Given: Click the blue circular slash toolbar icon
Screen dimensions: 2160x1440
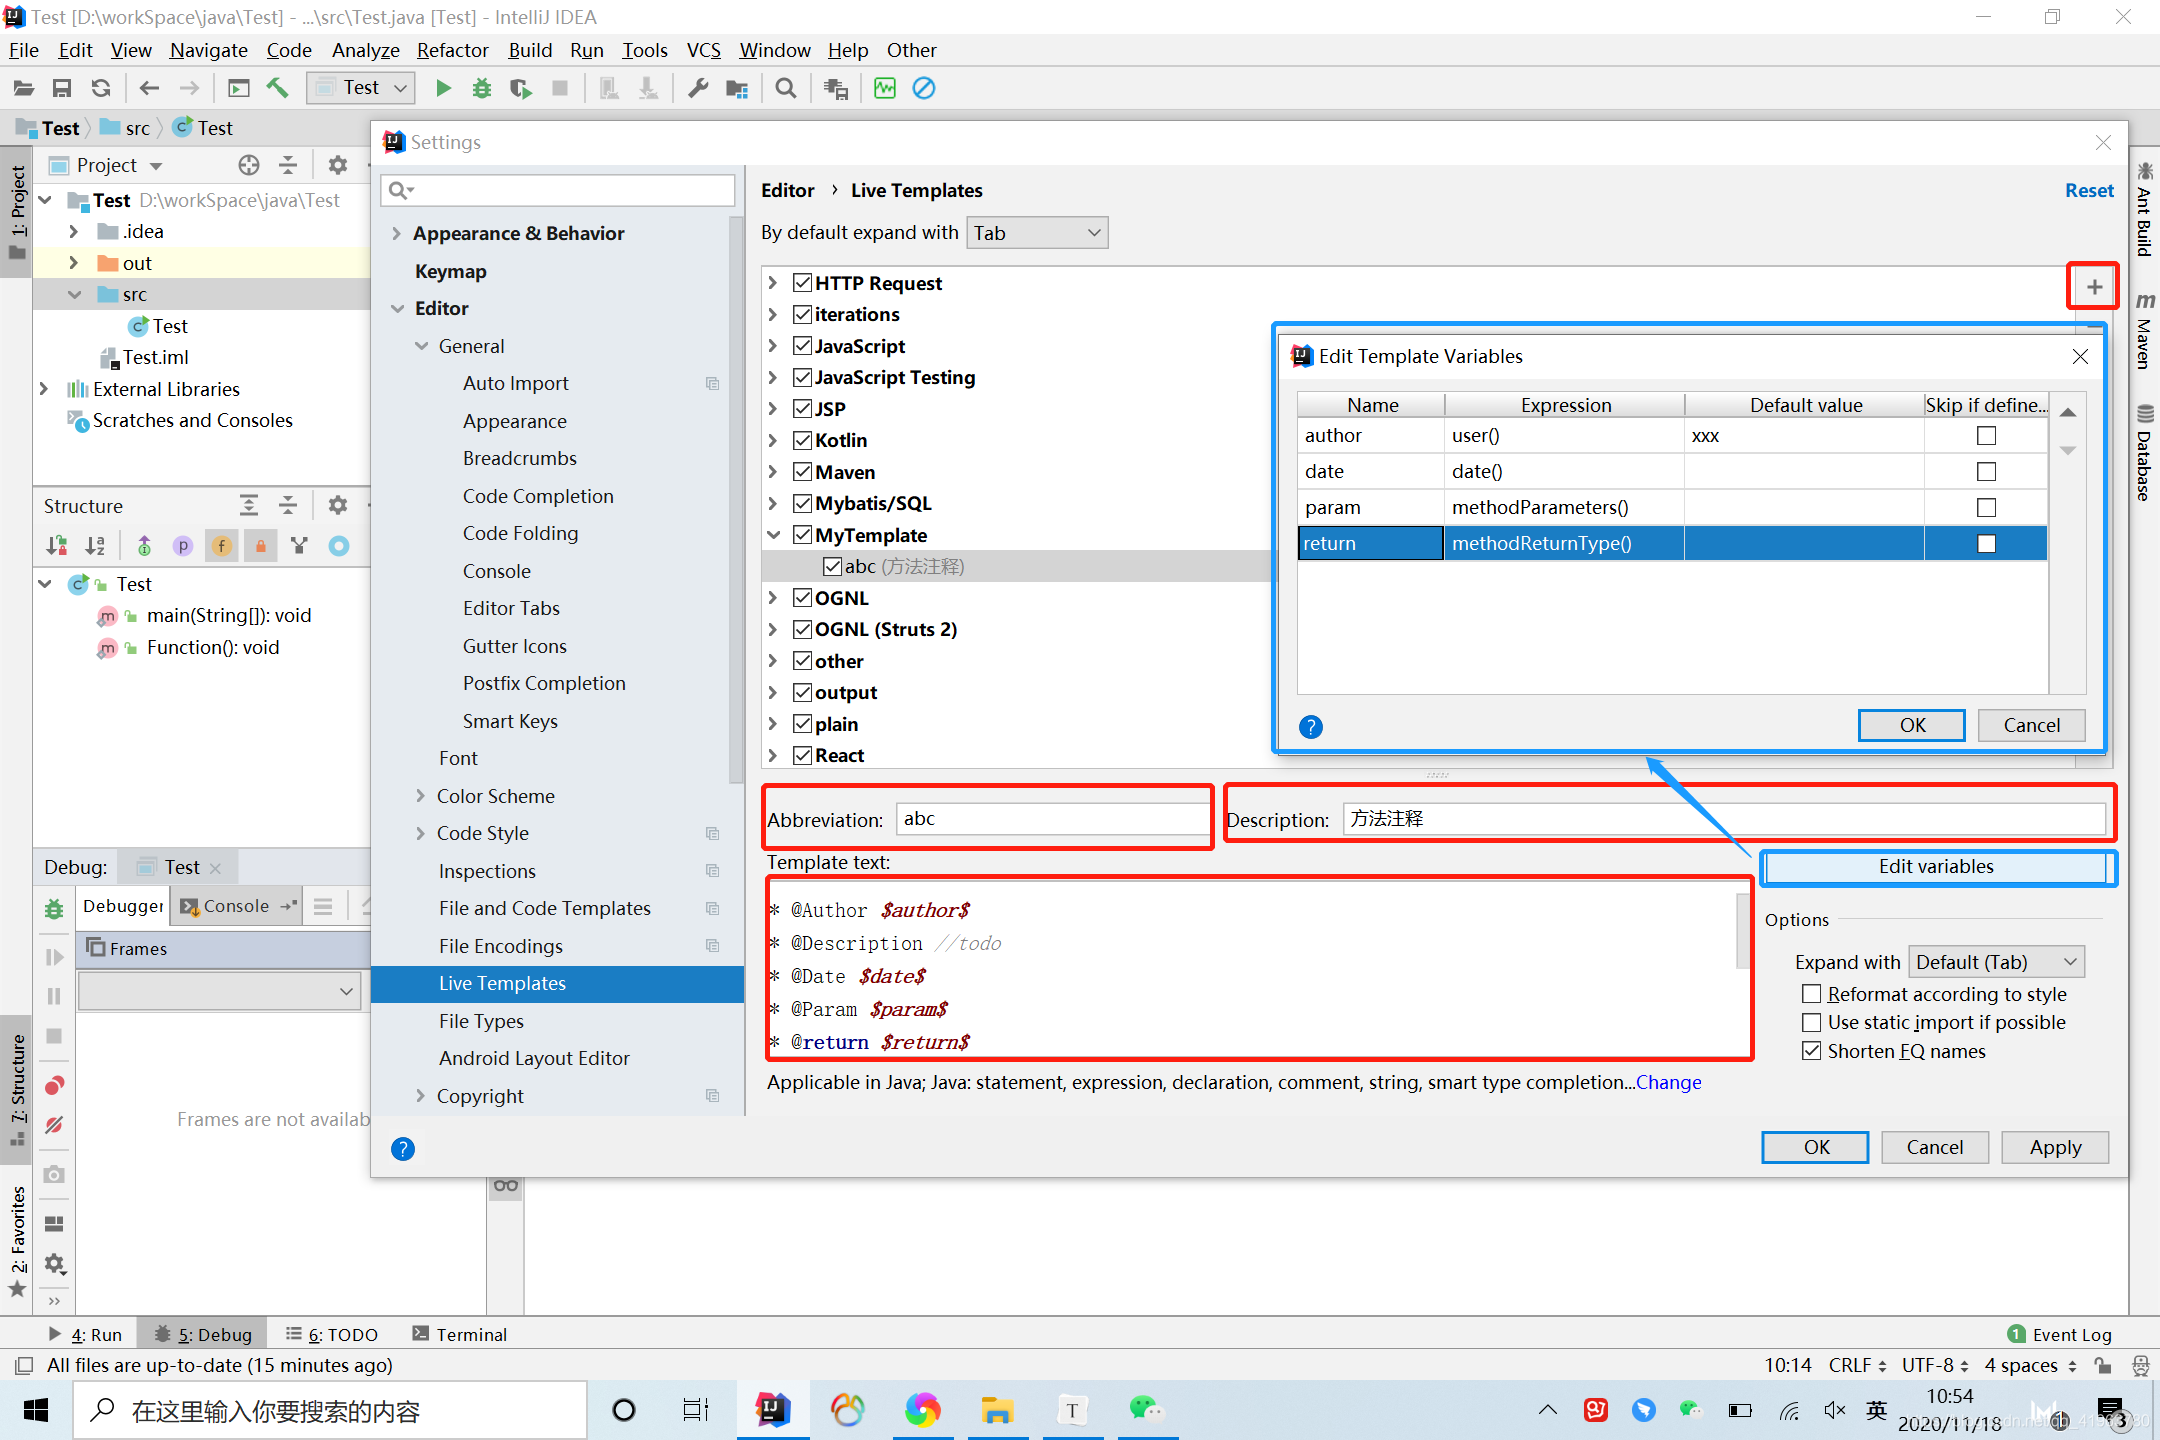Looking at the screenshot, I should 924,89.
